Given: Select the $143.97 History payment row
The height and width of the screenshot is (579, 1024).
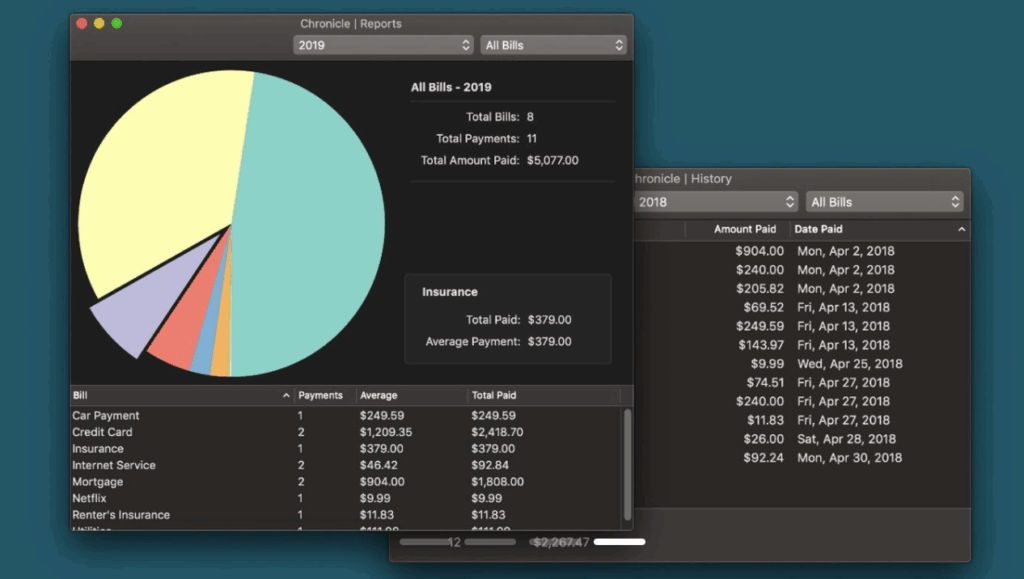Looking at the screenshot, I should 802,345.
